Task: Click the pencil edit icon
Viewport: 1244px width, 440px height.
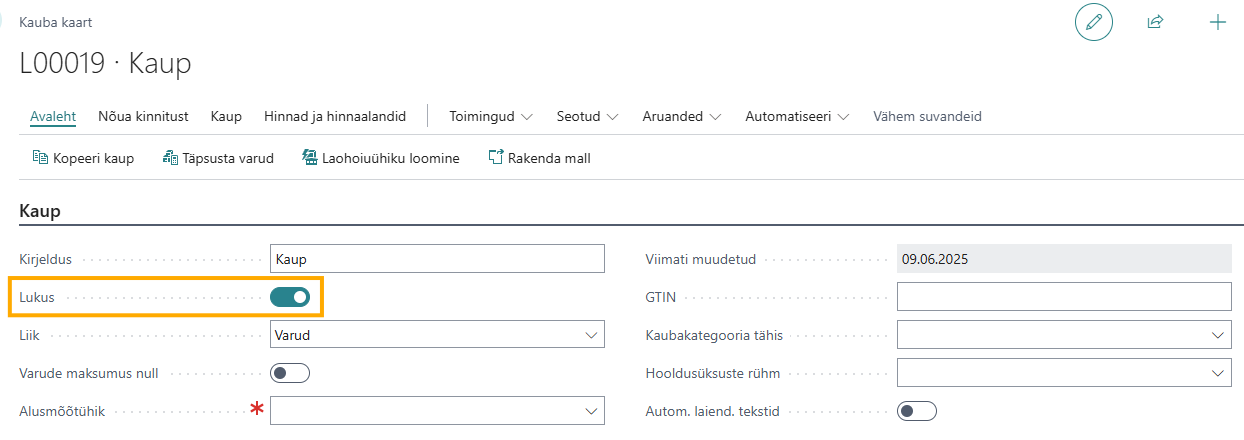Action: (1094, 22)
